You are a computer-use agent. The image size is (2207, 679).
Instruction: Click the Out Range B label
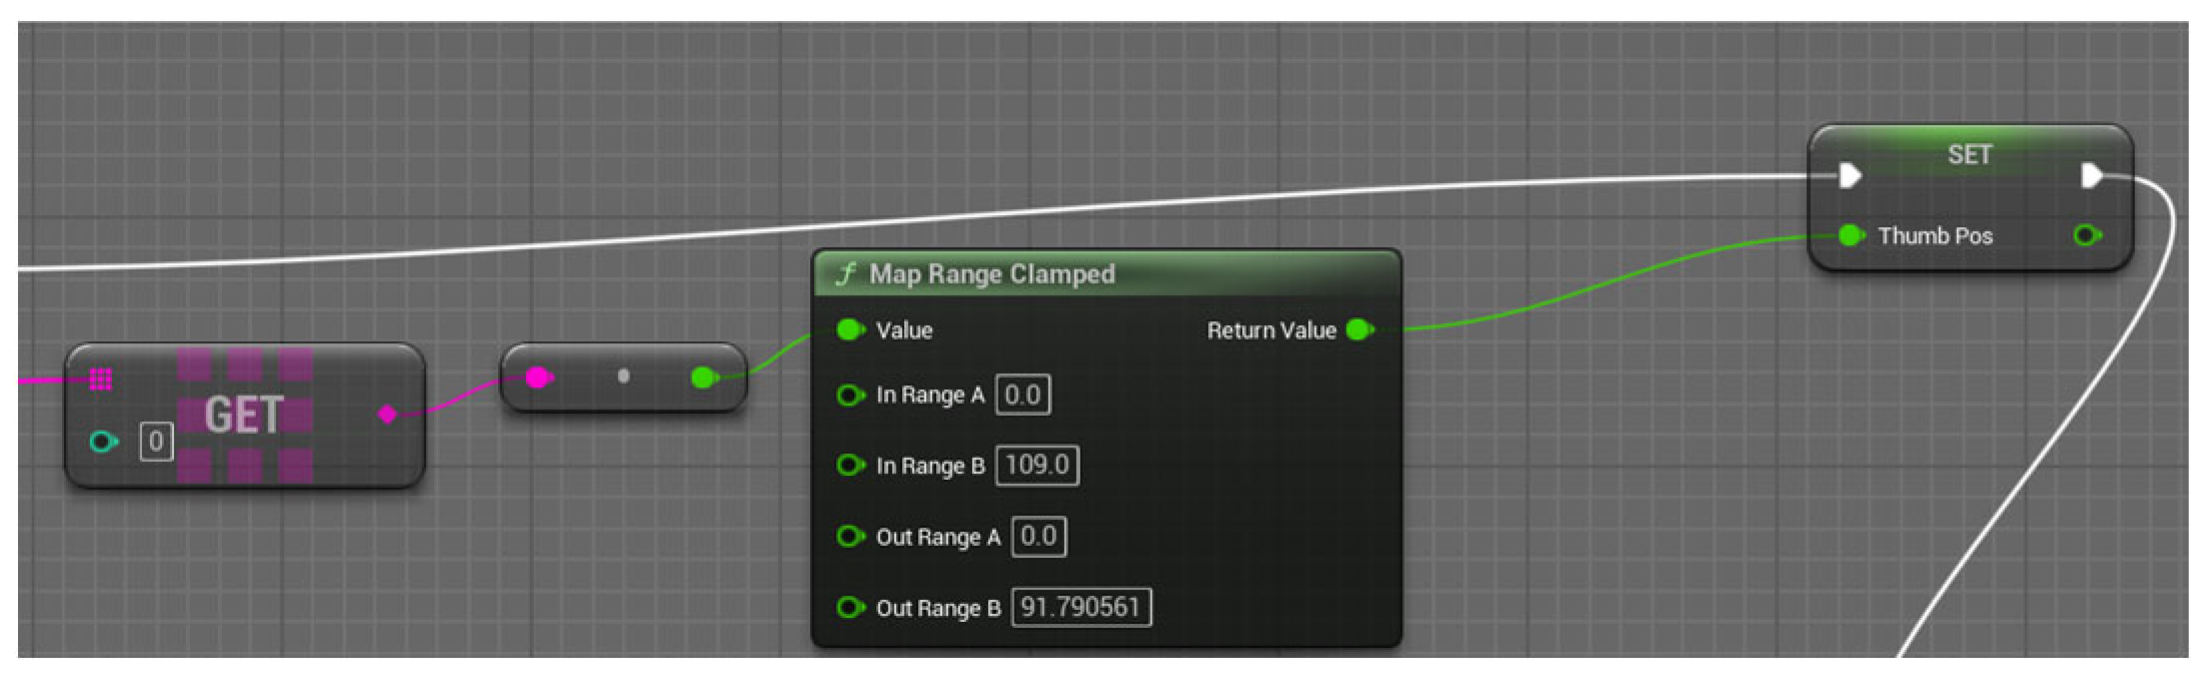(x=938, y=607)
